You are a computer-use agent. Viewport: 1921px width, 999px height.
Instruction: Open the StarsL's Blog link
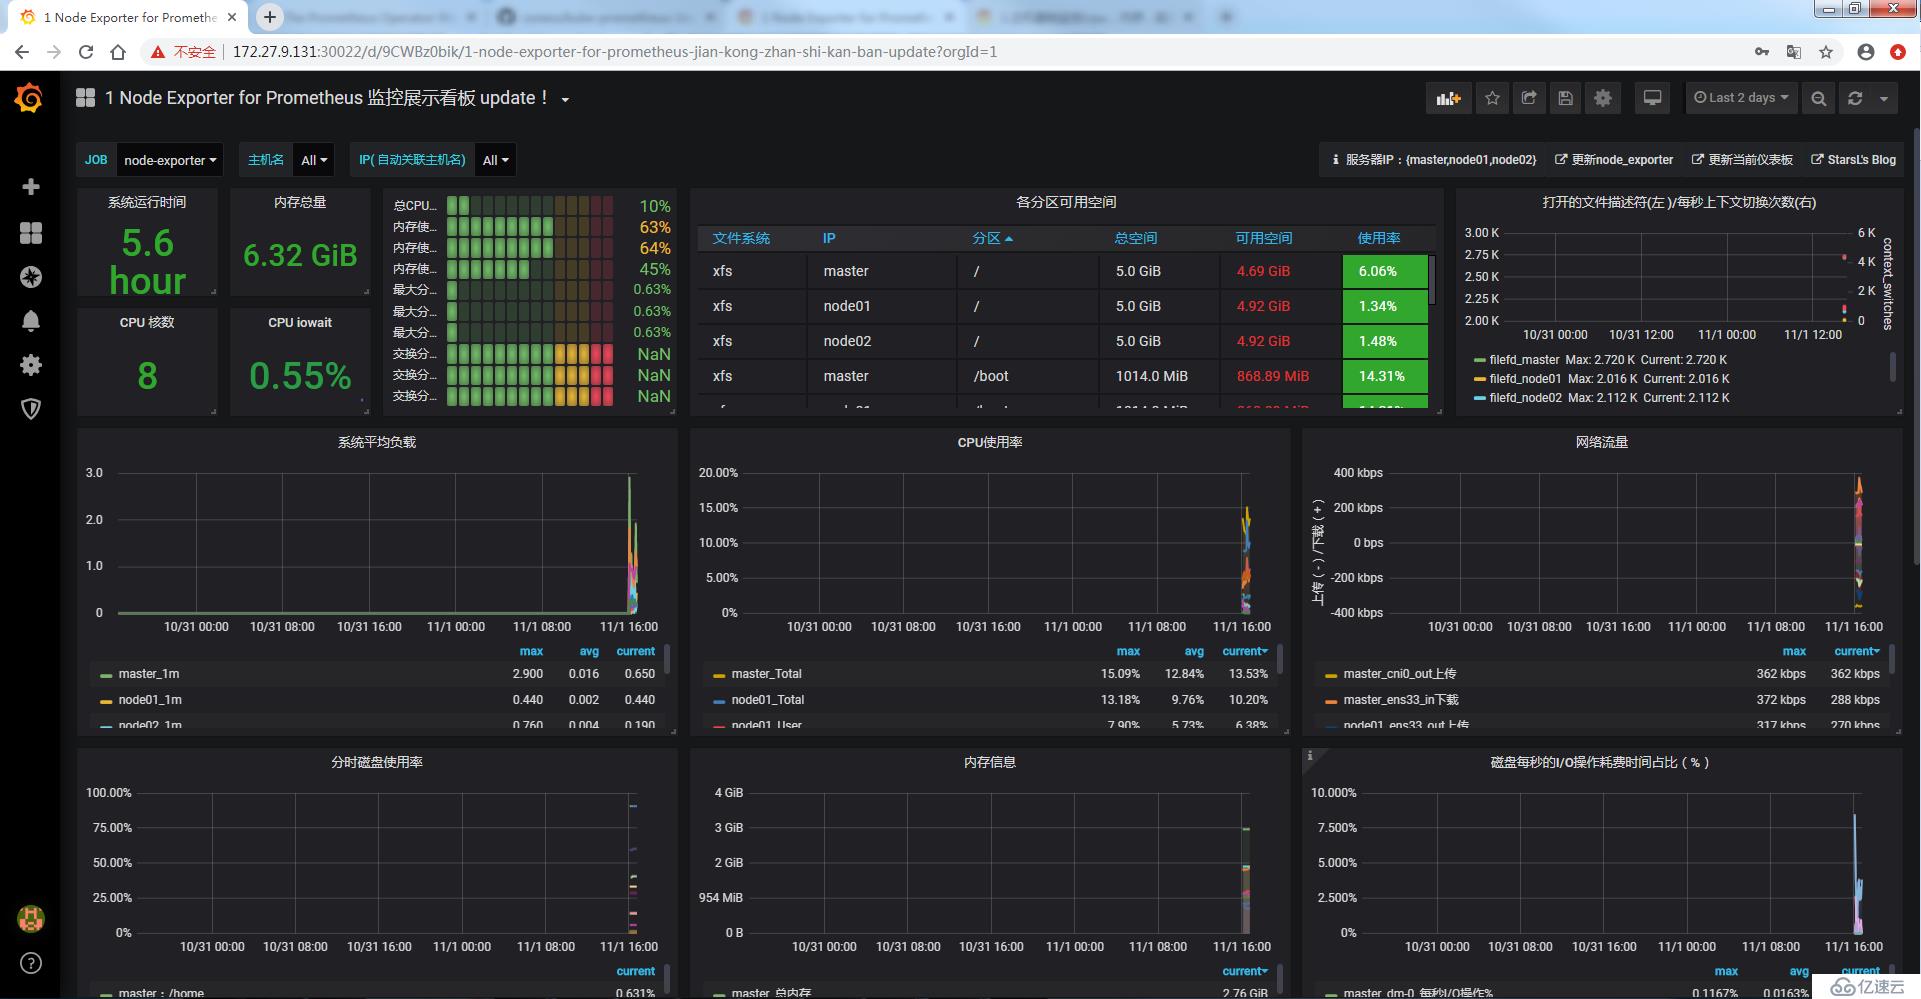pos(1853,160)
